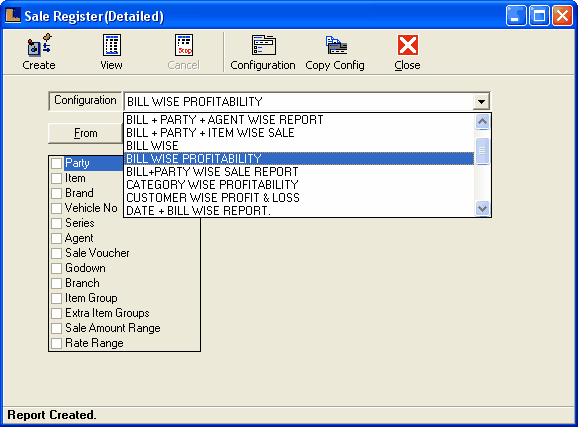
Task: Click the Create report icon
Action: pos(39,45)
